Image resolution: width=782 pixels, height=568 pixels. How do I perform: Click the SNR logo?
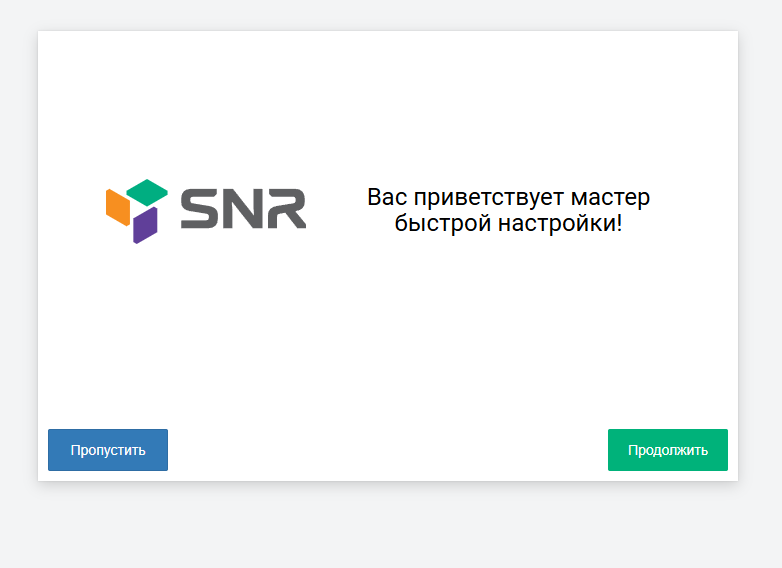pyautogui.click(x=206, y=211)
